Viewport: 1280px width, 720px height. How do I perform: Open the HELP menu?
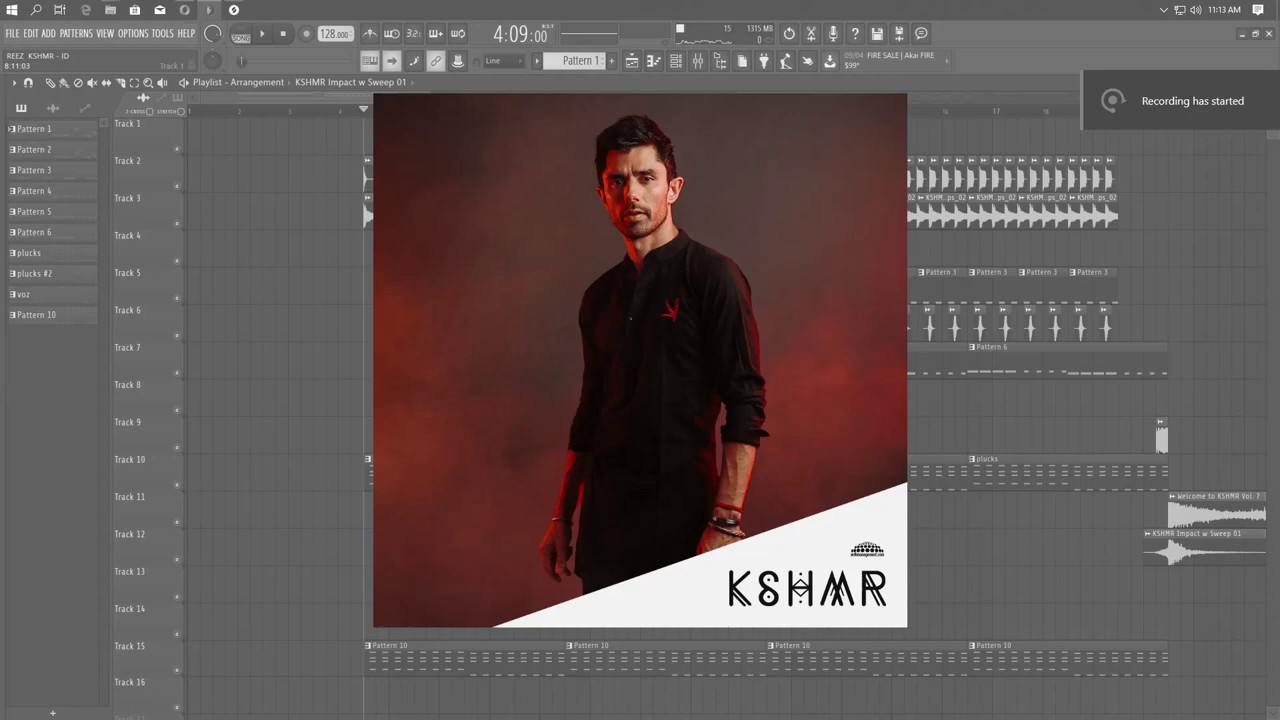point(186,34)
